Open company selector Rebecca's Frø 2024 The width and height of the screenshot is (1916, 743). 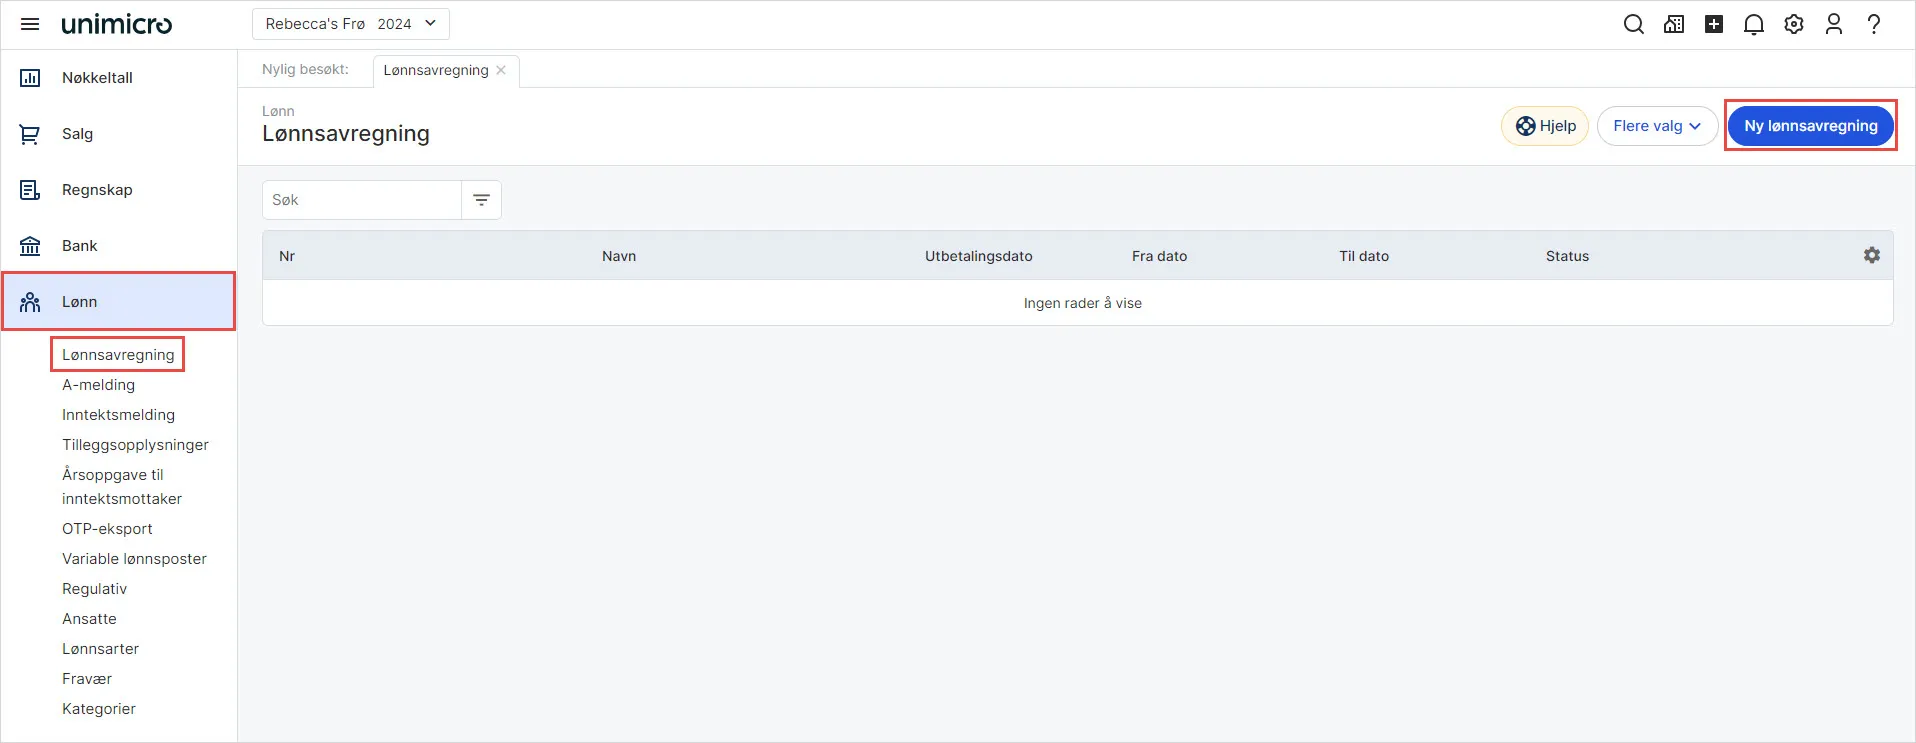tap(350, 24)
